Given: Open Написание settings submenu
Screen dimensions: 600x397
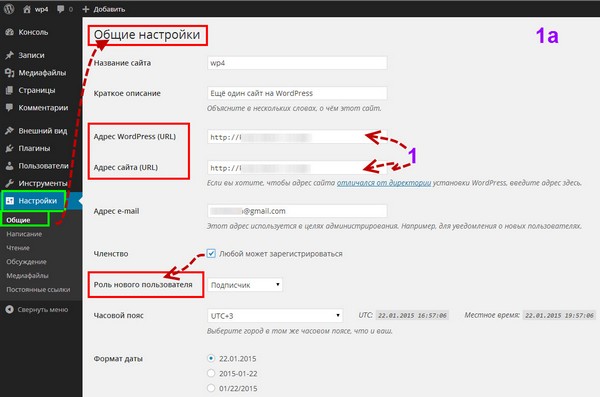Looking at the screenshot, I should coord(24,234).
